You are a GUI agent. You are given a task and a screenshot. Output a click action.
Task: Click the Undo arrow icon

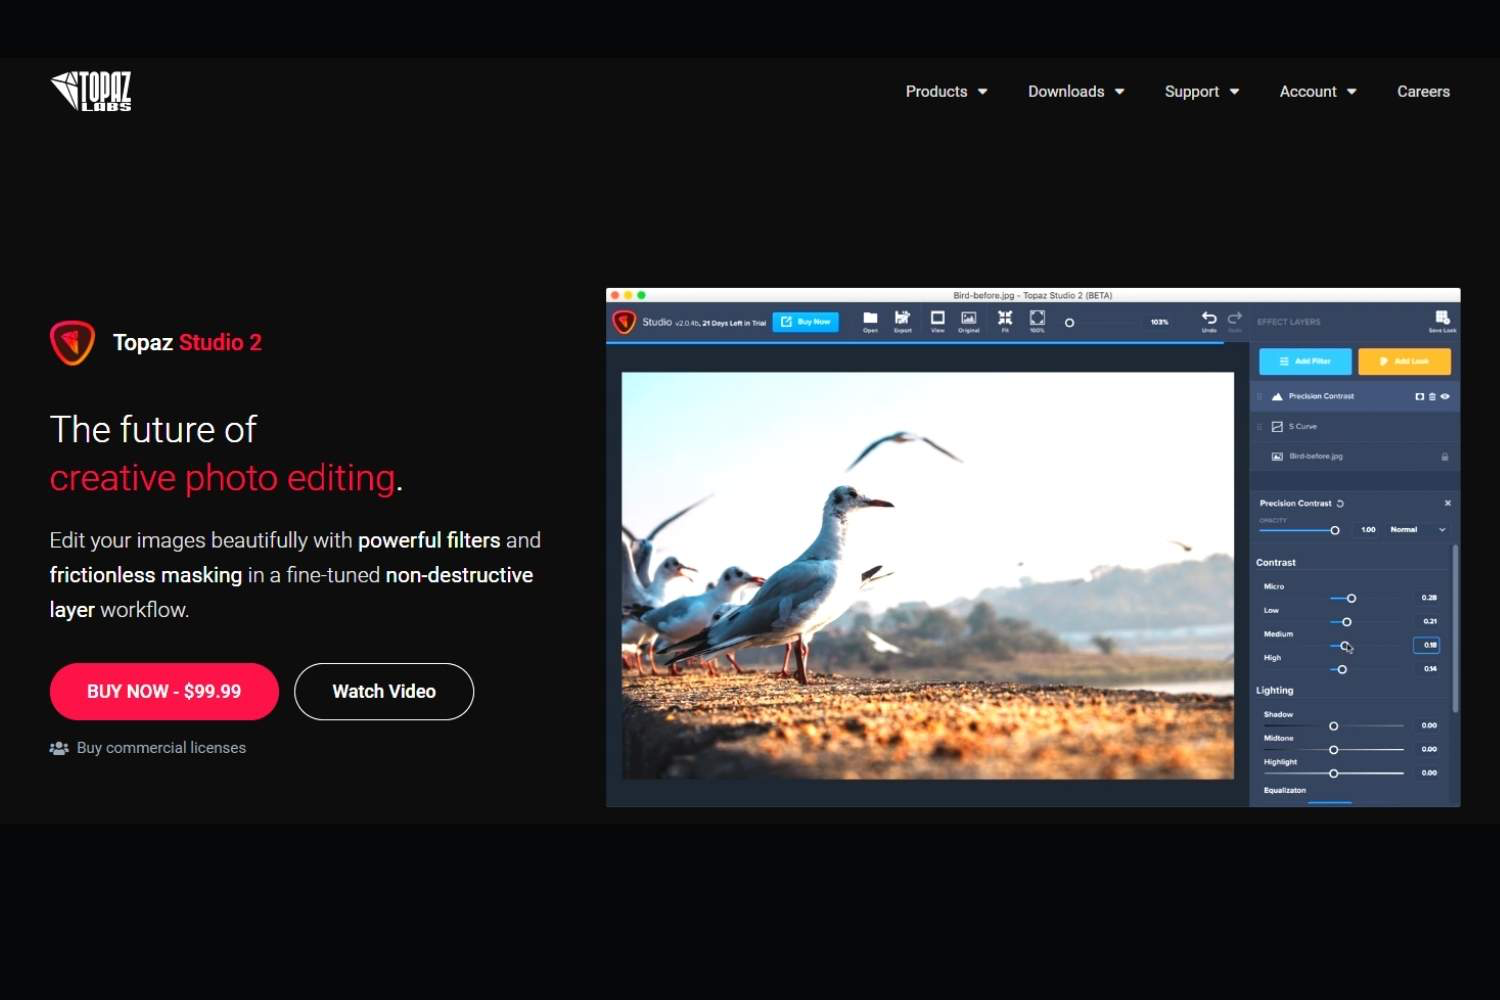tap(1209, 318)
